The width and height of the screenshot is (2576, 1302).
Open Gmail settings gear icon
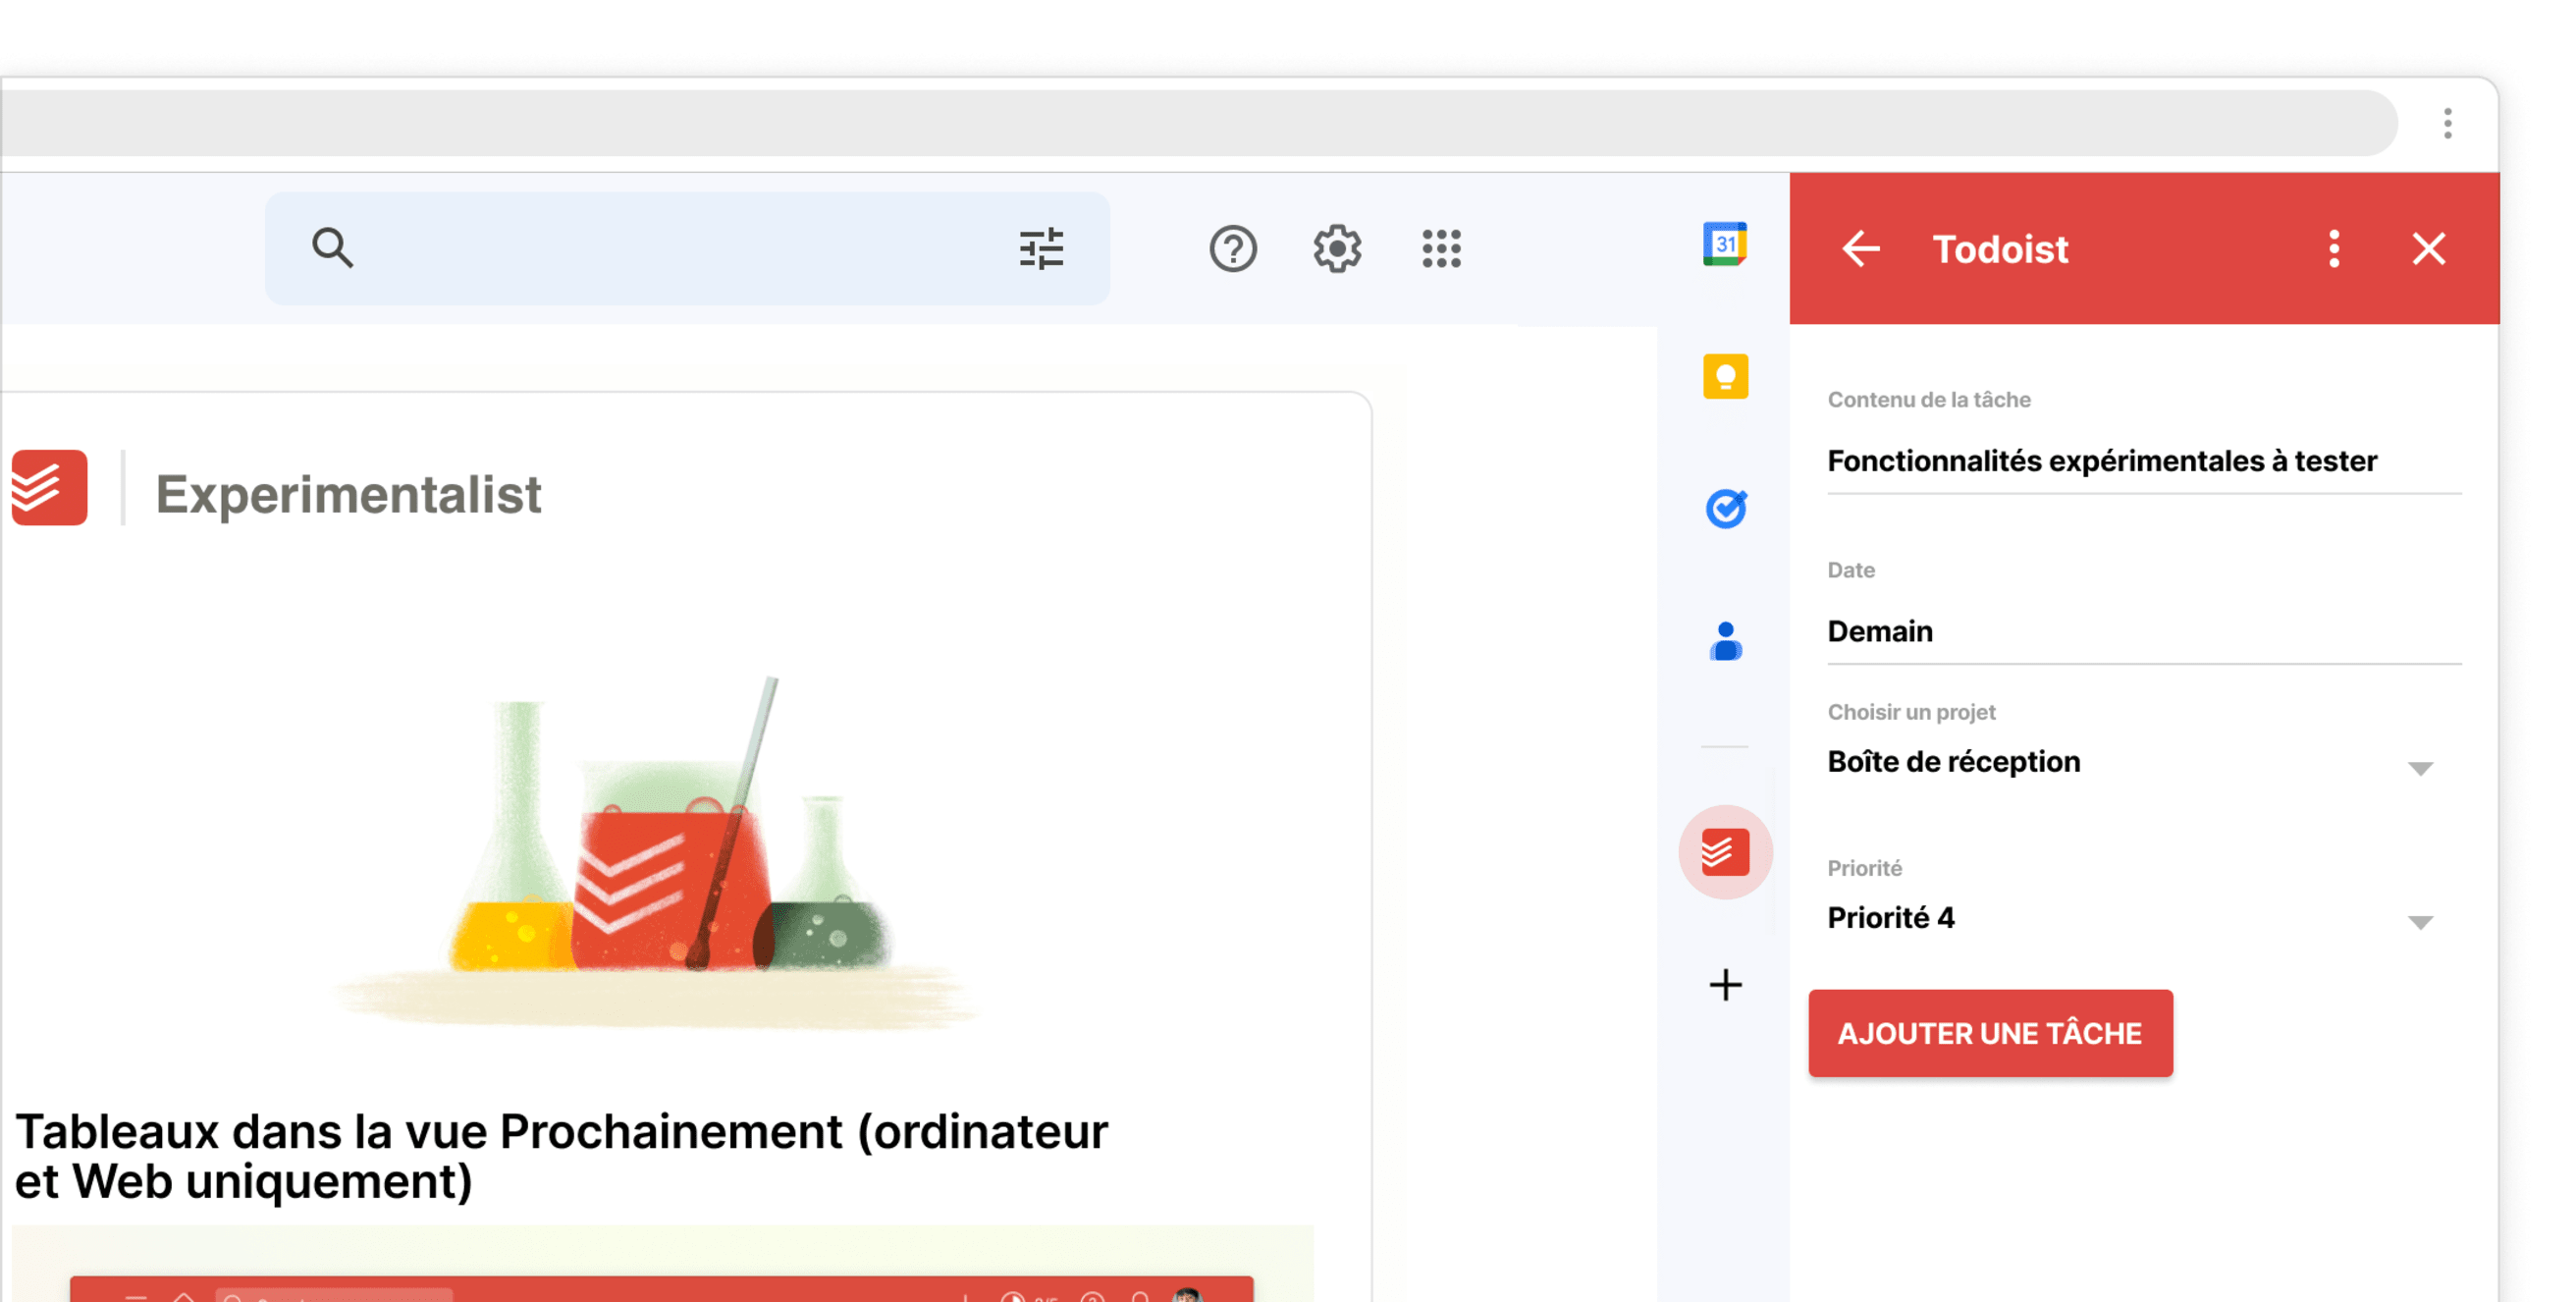coord(1337,249)
